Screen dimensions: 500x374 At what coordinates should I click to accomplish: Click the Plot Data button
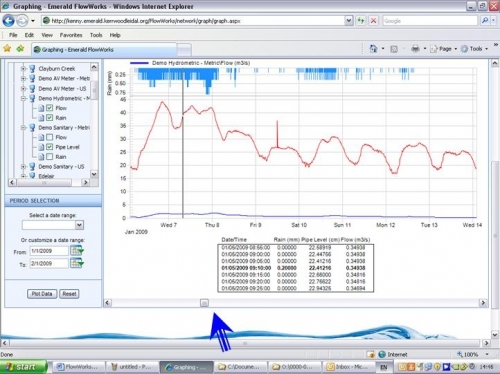coord(42,294)
